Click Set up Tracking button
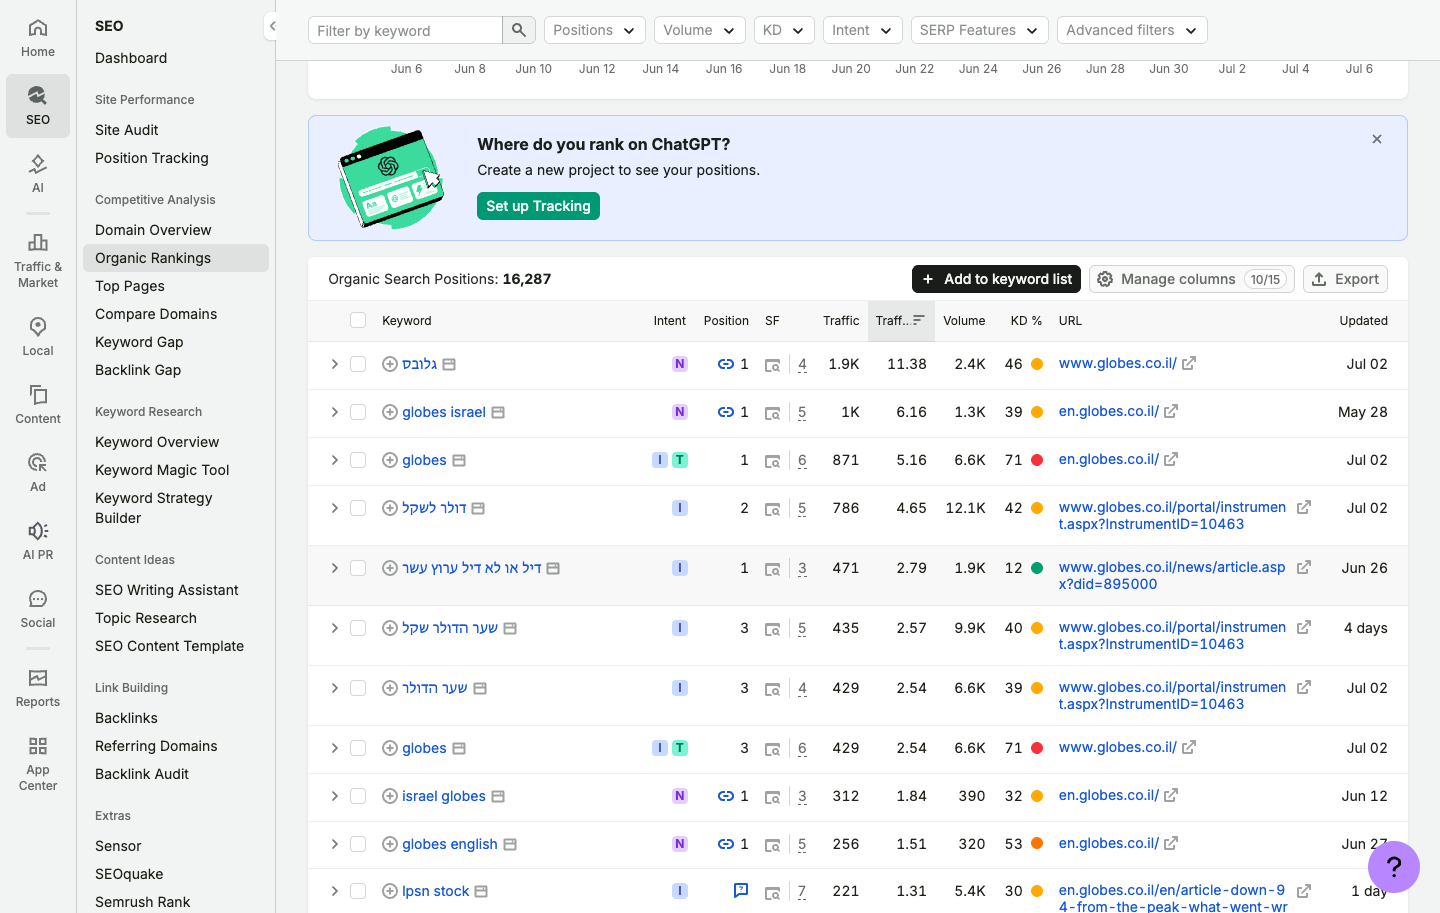 [x=538, y=206]
